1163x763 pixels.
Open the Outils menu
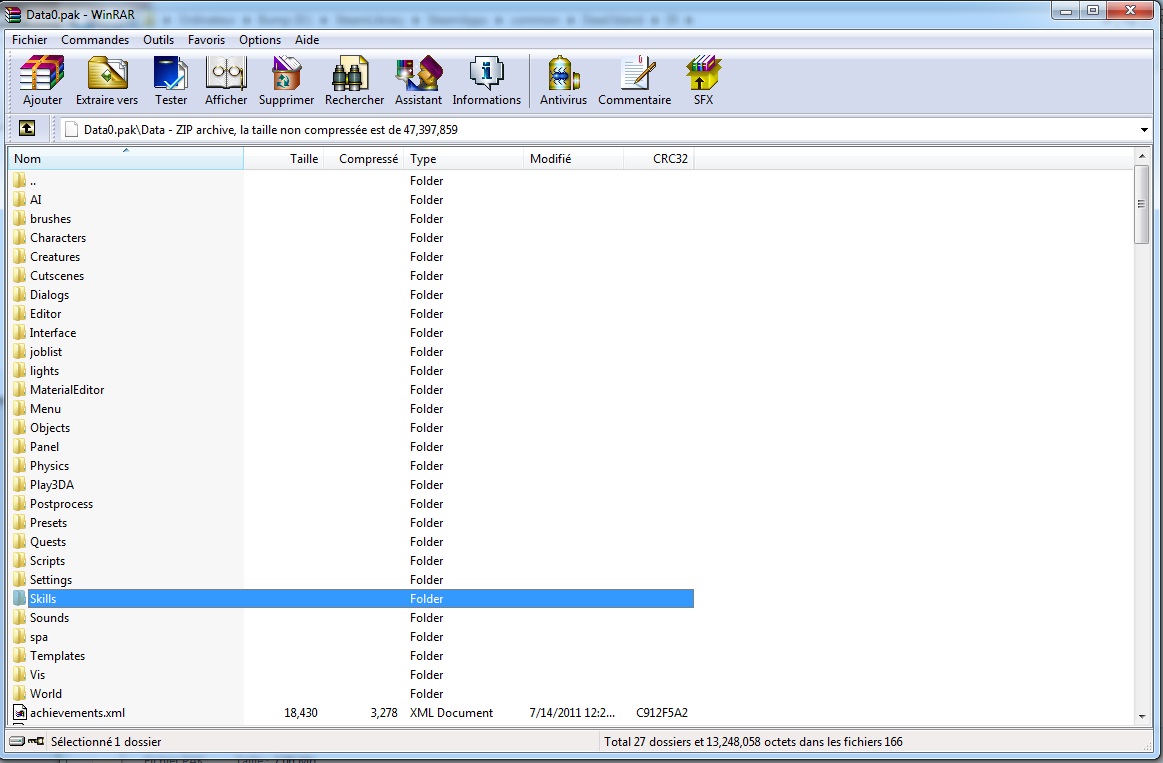[x=159, y=40]
